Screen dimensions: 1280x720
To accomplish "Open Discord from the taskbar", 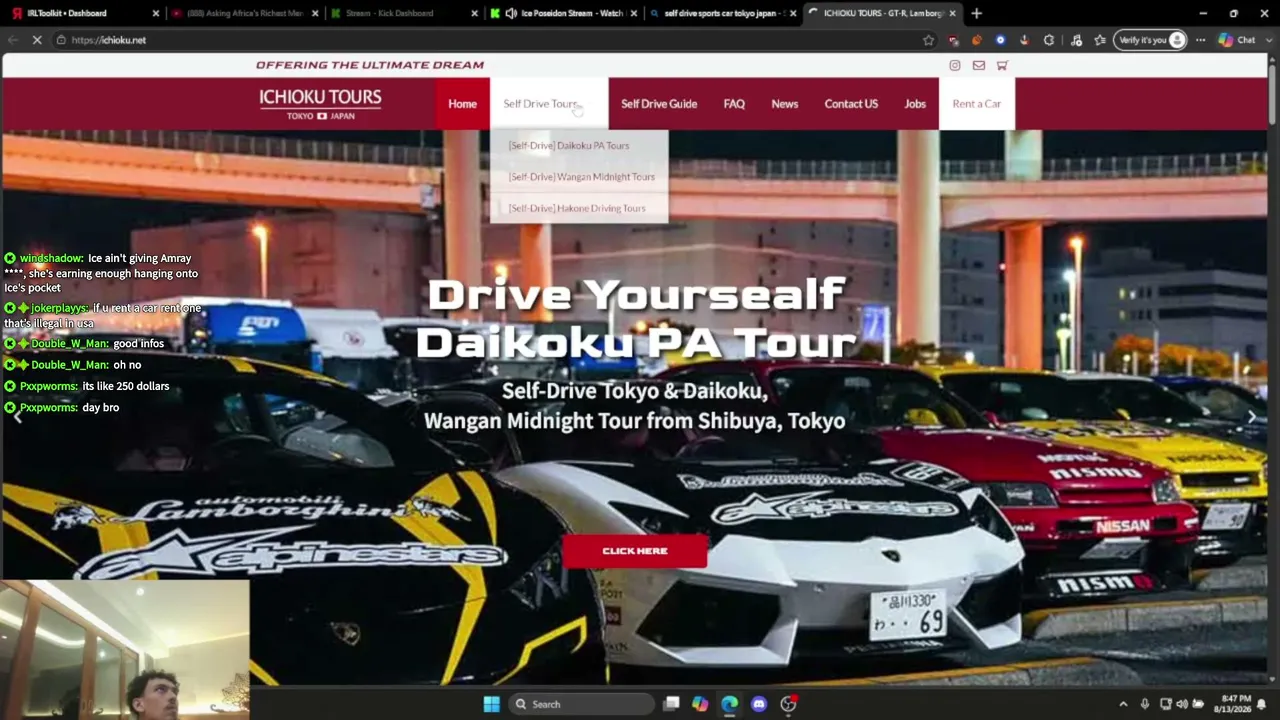I will pyautogui.click(x=759, y=704).
